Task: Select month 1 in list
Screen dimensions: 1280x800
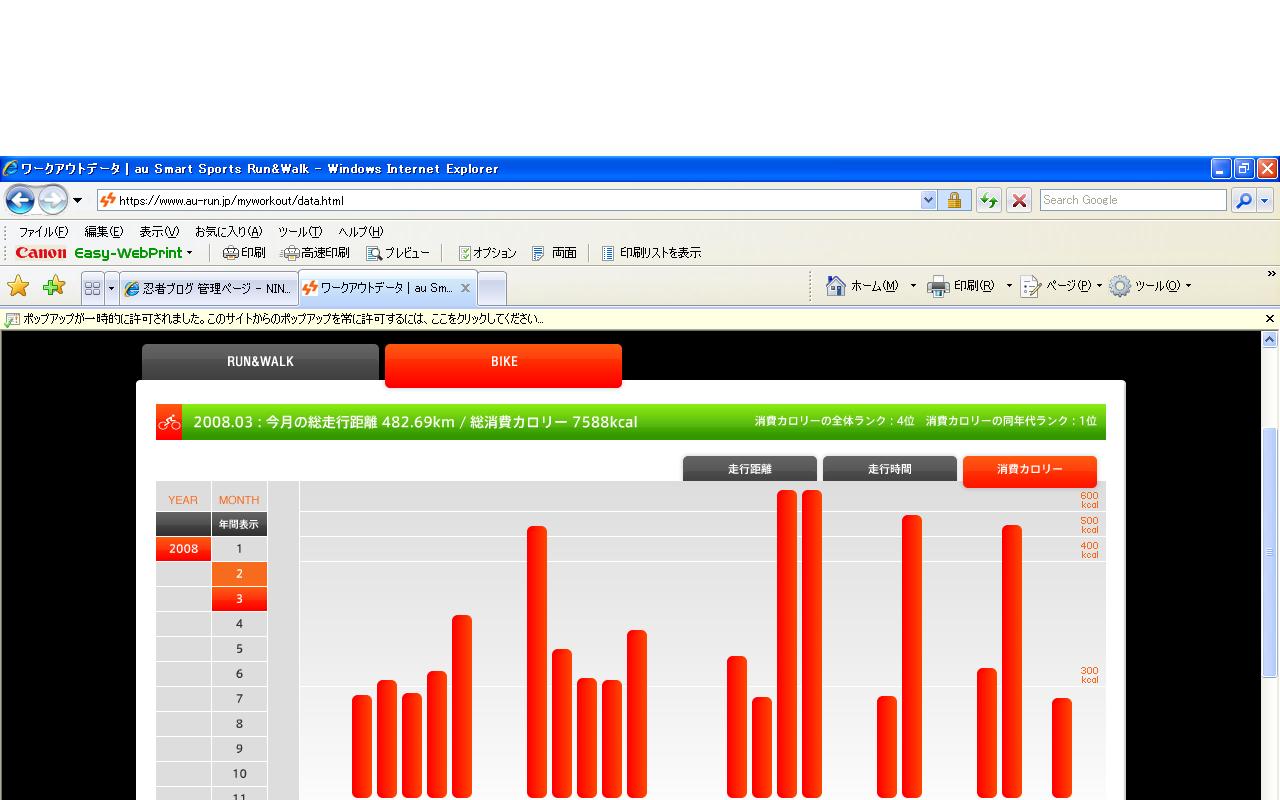Action: (x=239, y=549)
